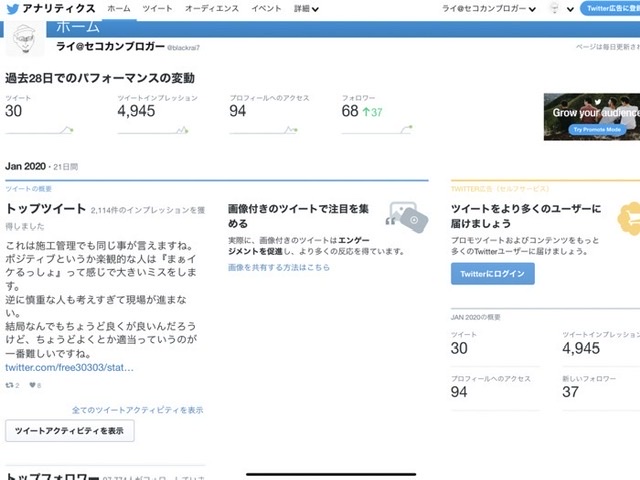Click the ツイートアクティビティを表示 button

[x=69, y=431]
